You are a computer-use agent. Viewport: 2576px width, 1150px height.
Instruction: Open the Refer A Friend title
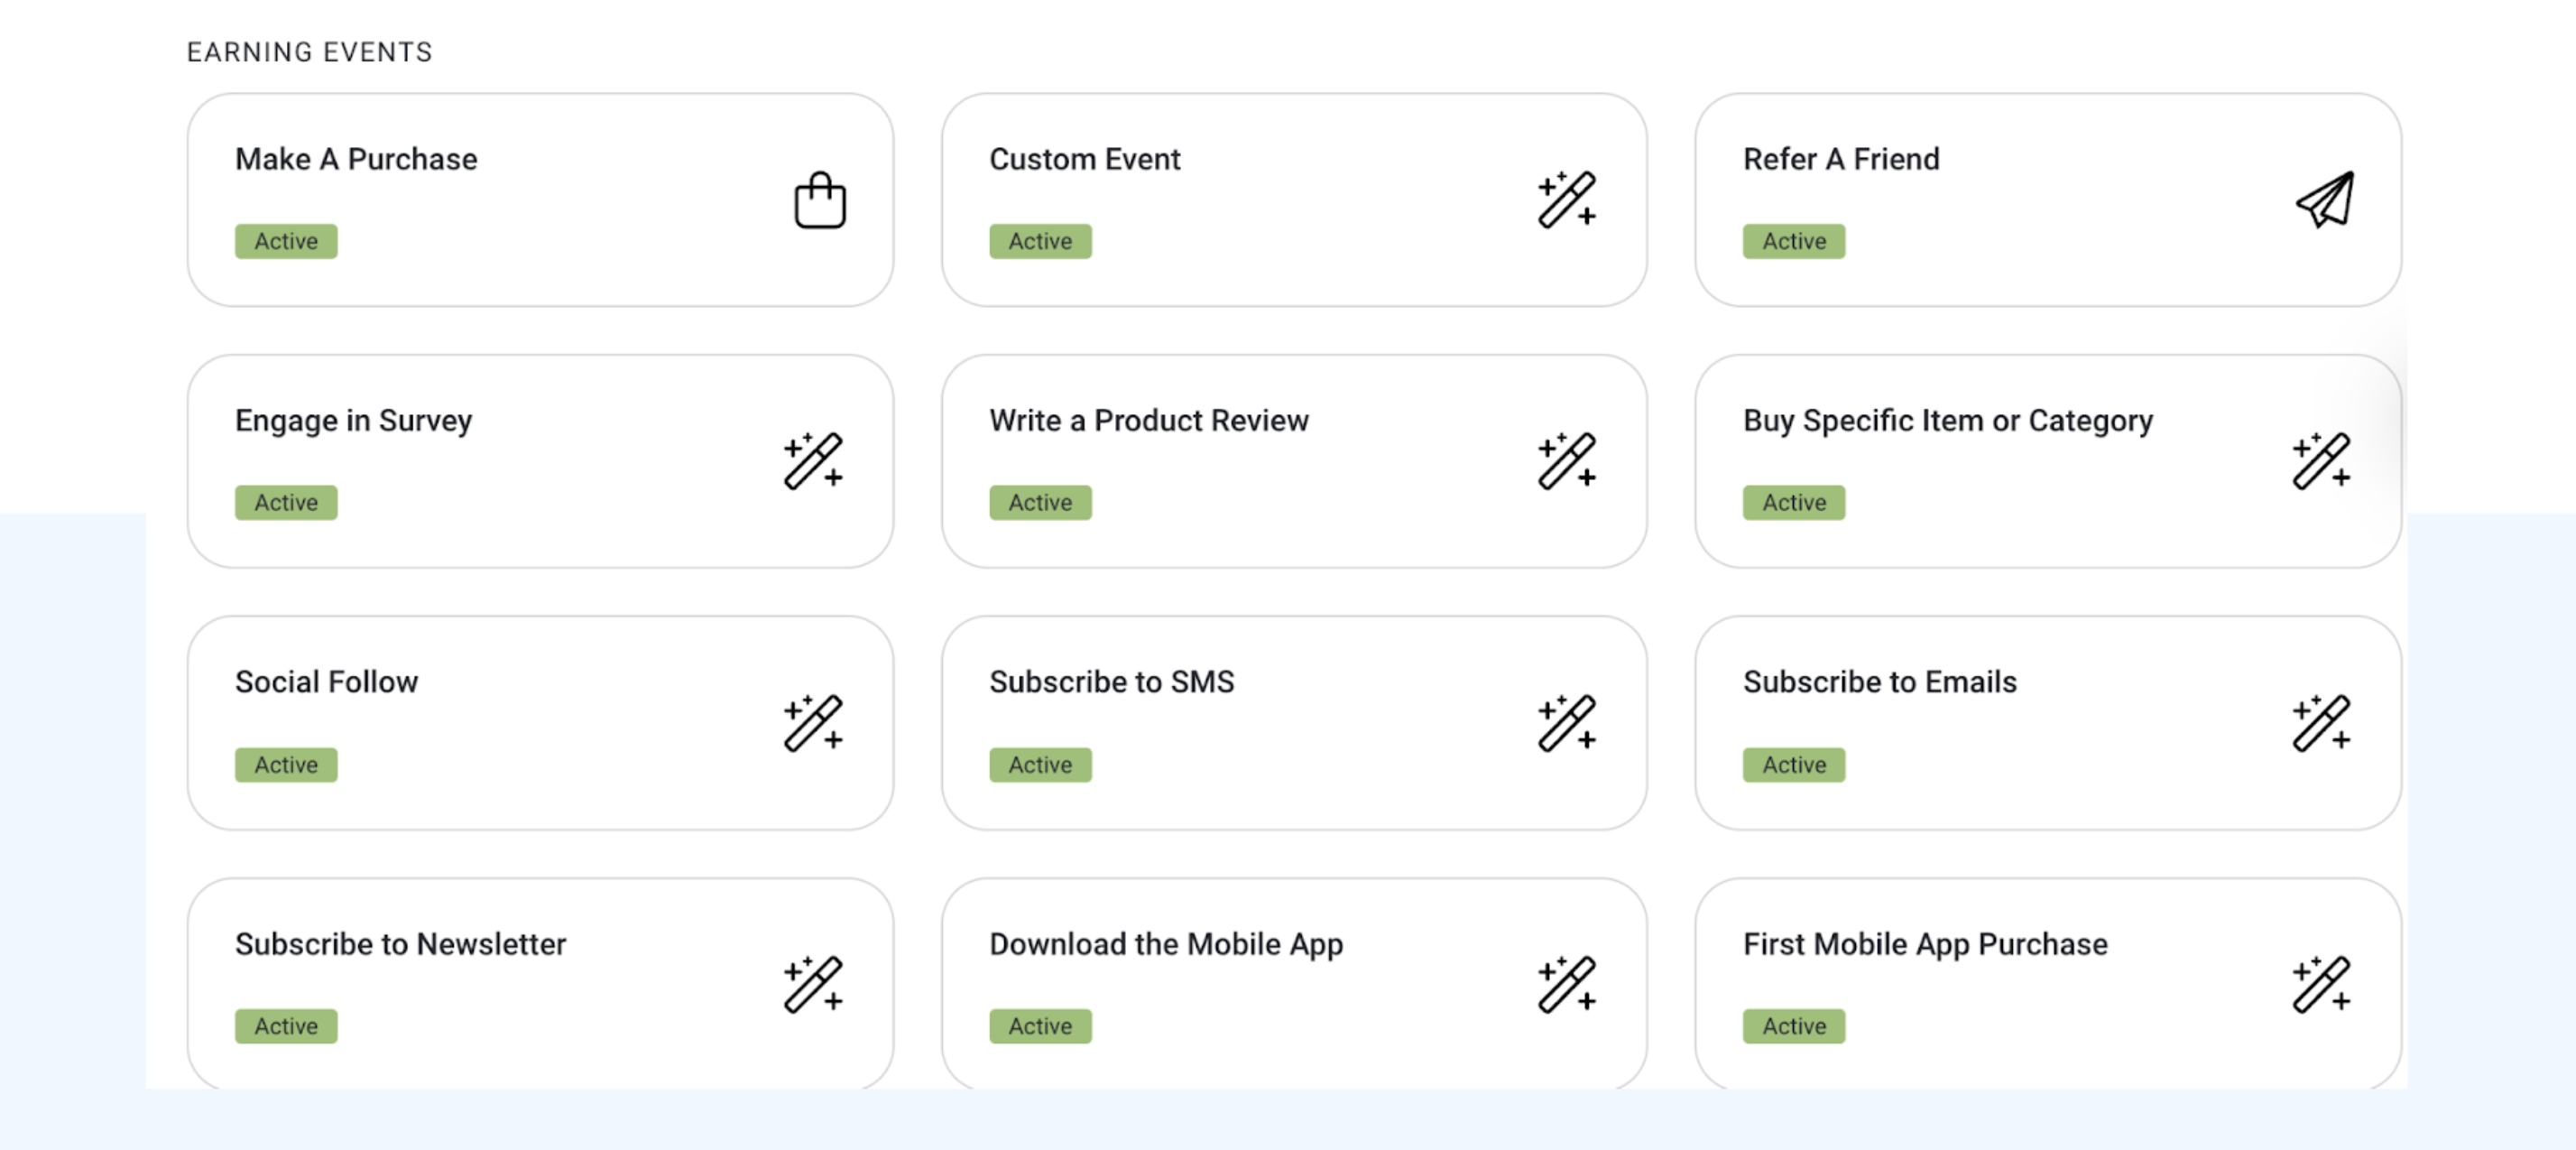(x=1841, y=159)
